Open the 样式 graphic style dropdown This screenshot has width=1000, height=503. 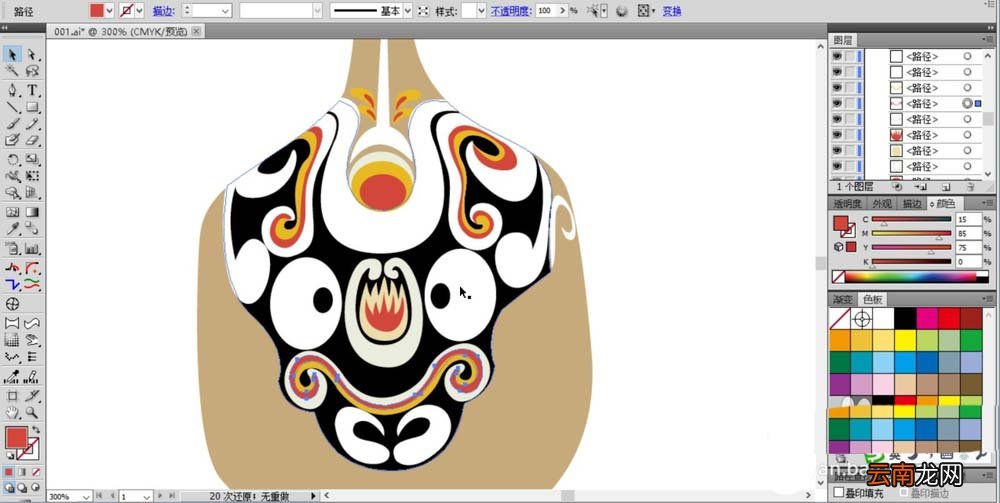[x=482, y=11]
